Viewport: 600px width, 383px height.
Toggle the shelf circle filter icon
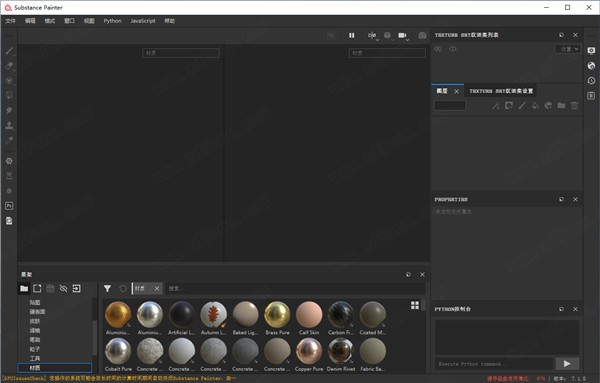122,288
